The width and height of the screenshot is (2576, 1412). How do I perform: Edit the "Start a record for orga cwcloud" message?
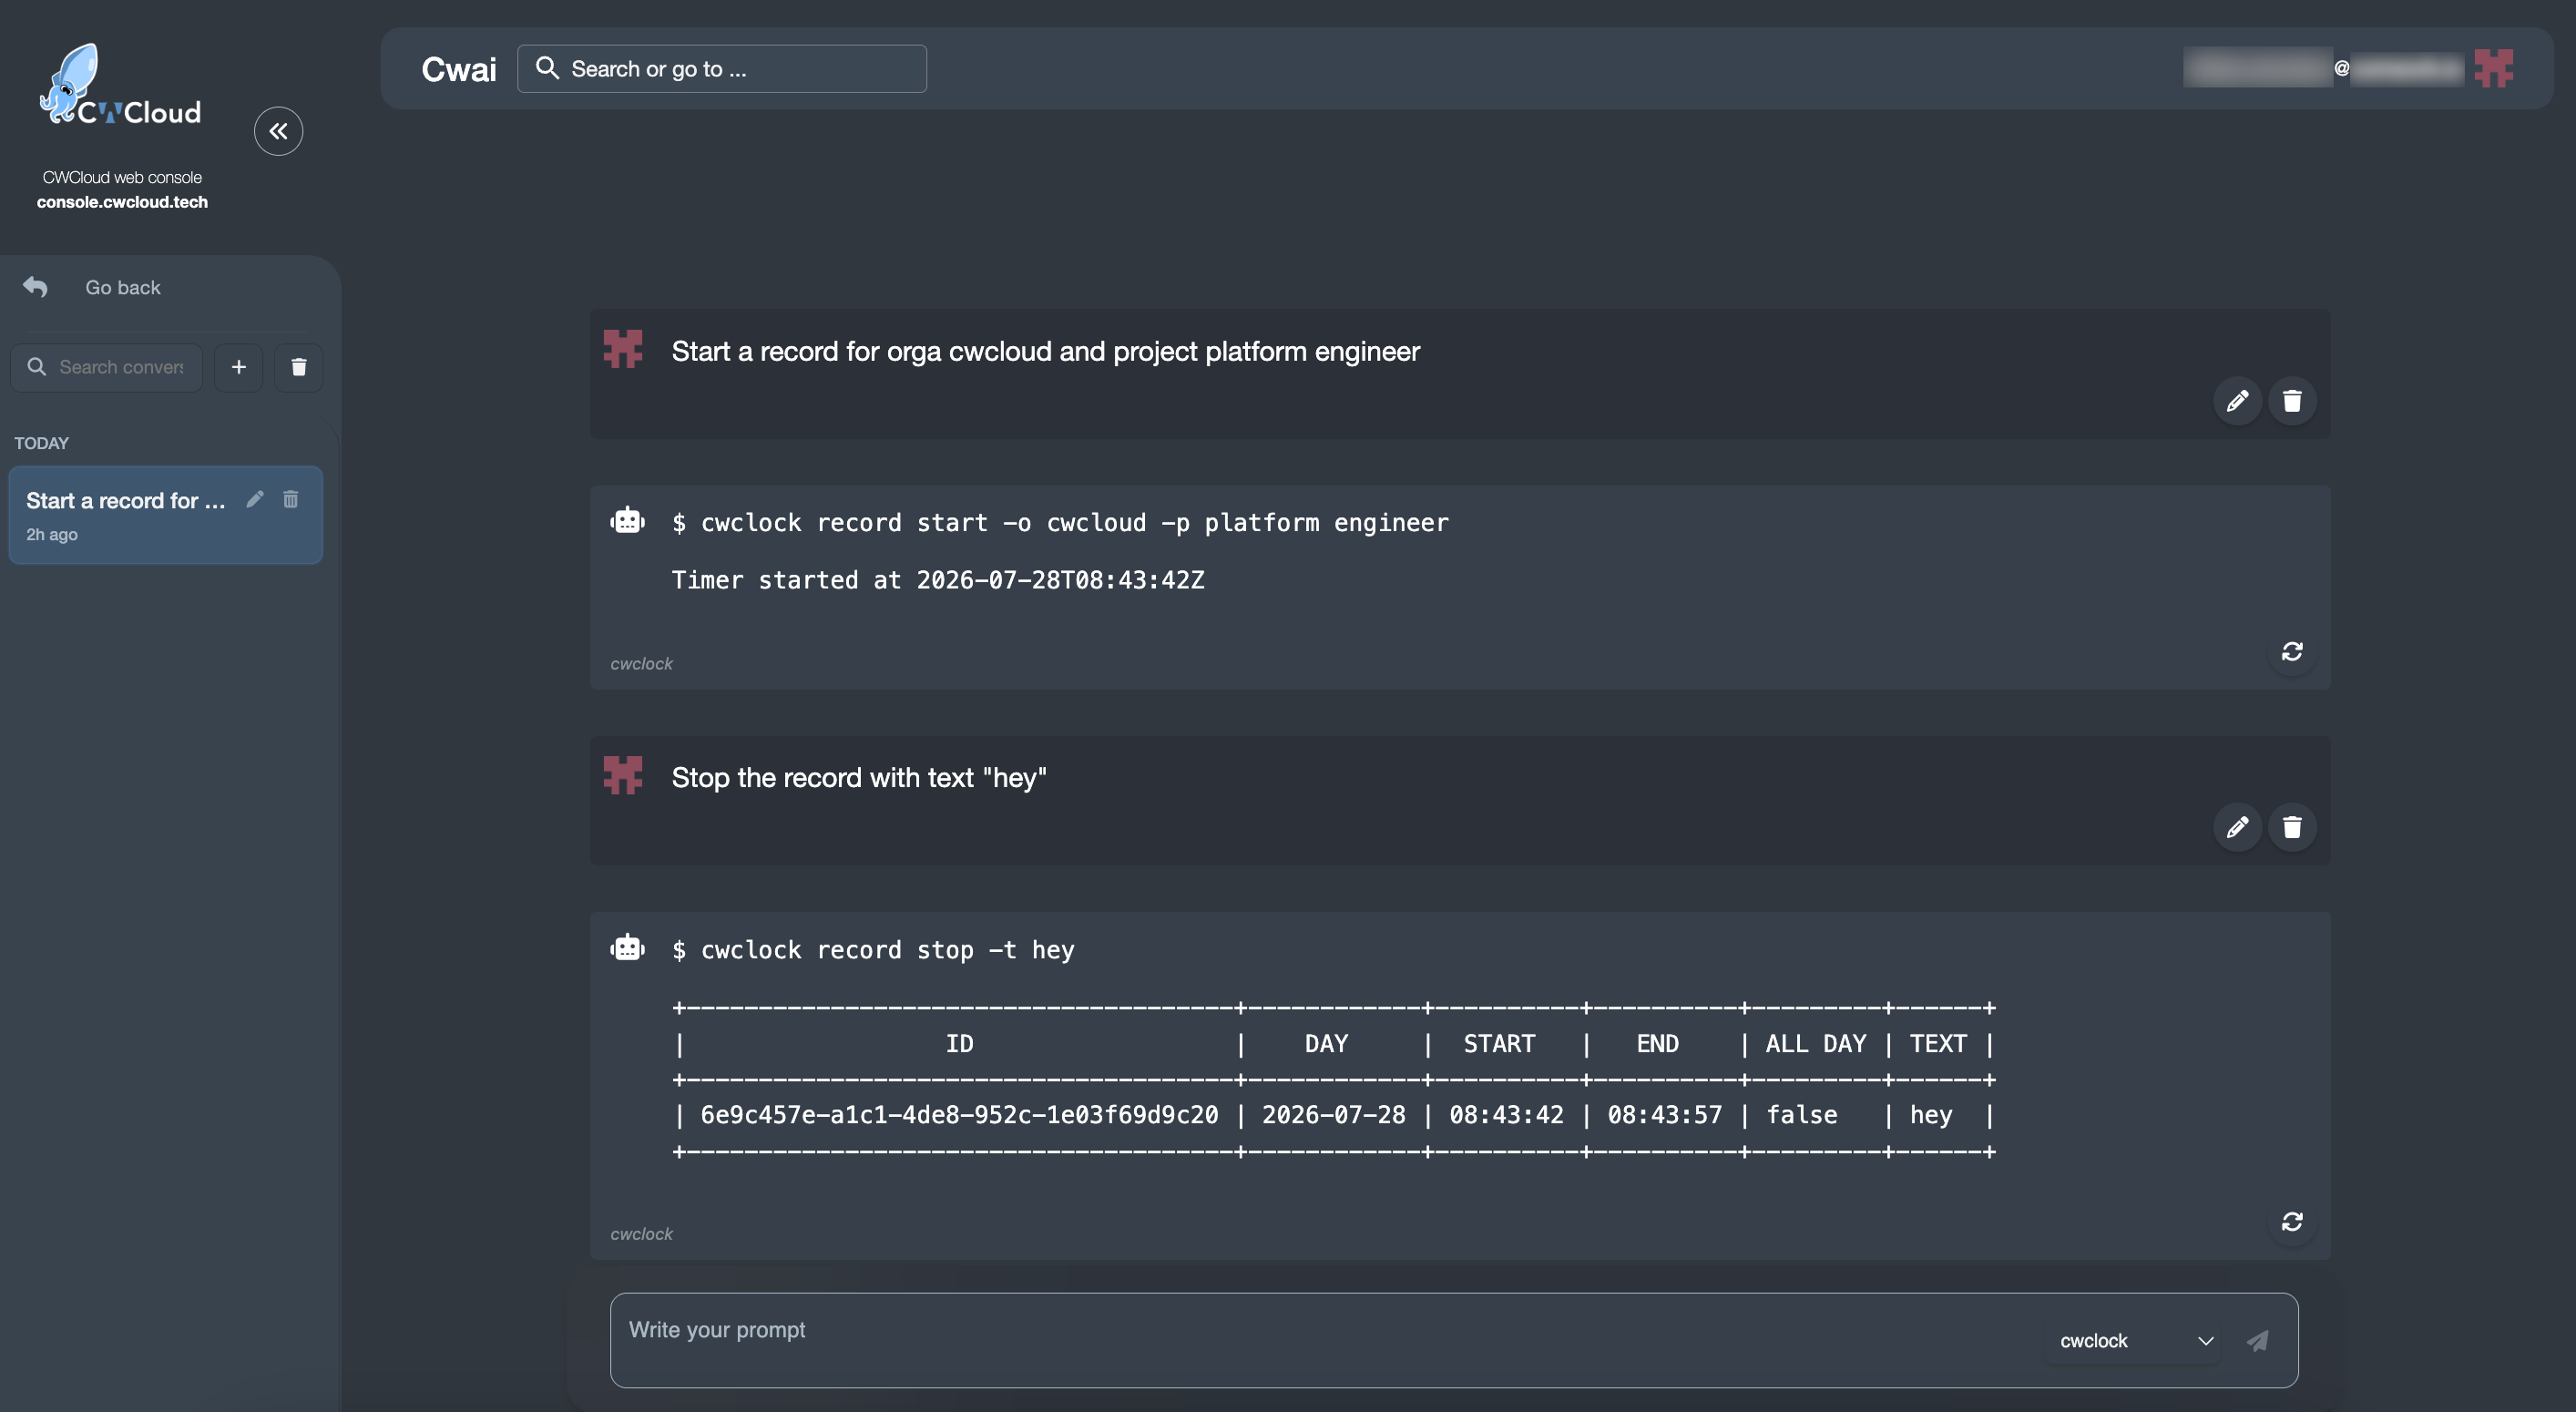2237,401
